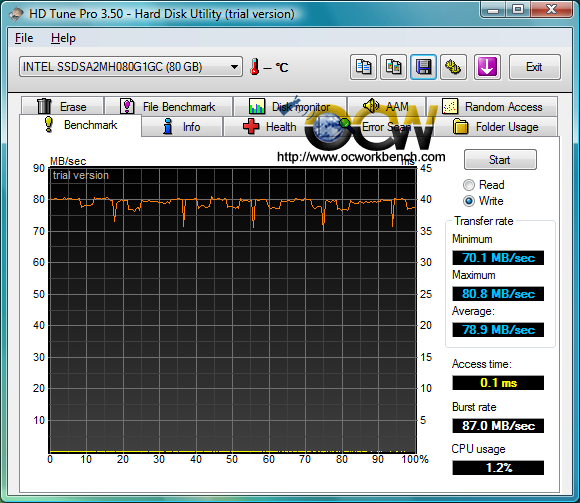580x503 pixels.
Task: Switch to the Disk monitor tab
Action: pyautogui.click(x=290, y=106)
